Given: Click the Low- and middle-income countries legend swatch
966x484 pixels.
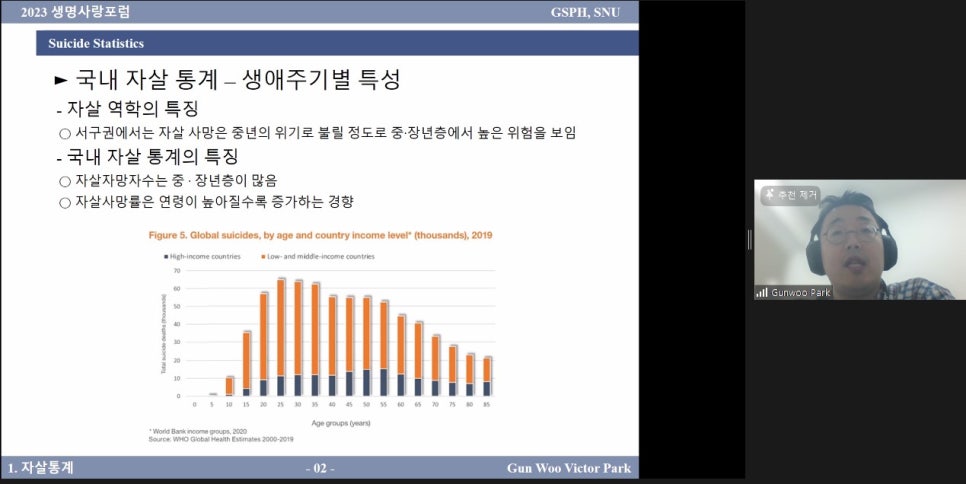Looking at the screenshot, I should click(266, 257).
